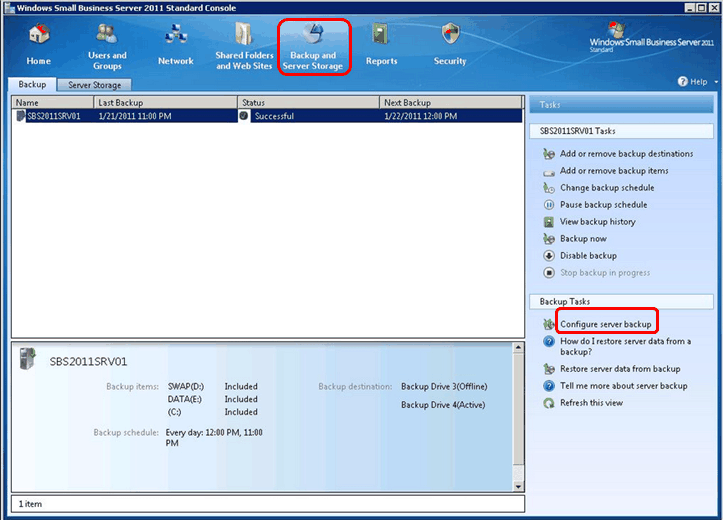
Task: Click the Pause backup schedule link
Action: coord(603,205)
